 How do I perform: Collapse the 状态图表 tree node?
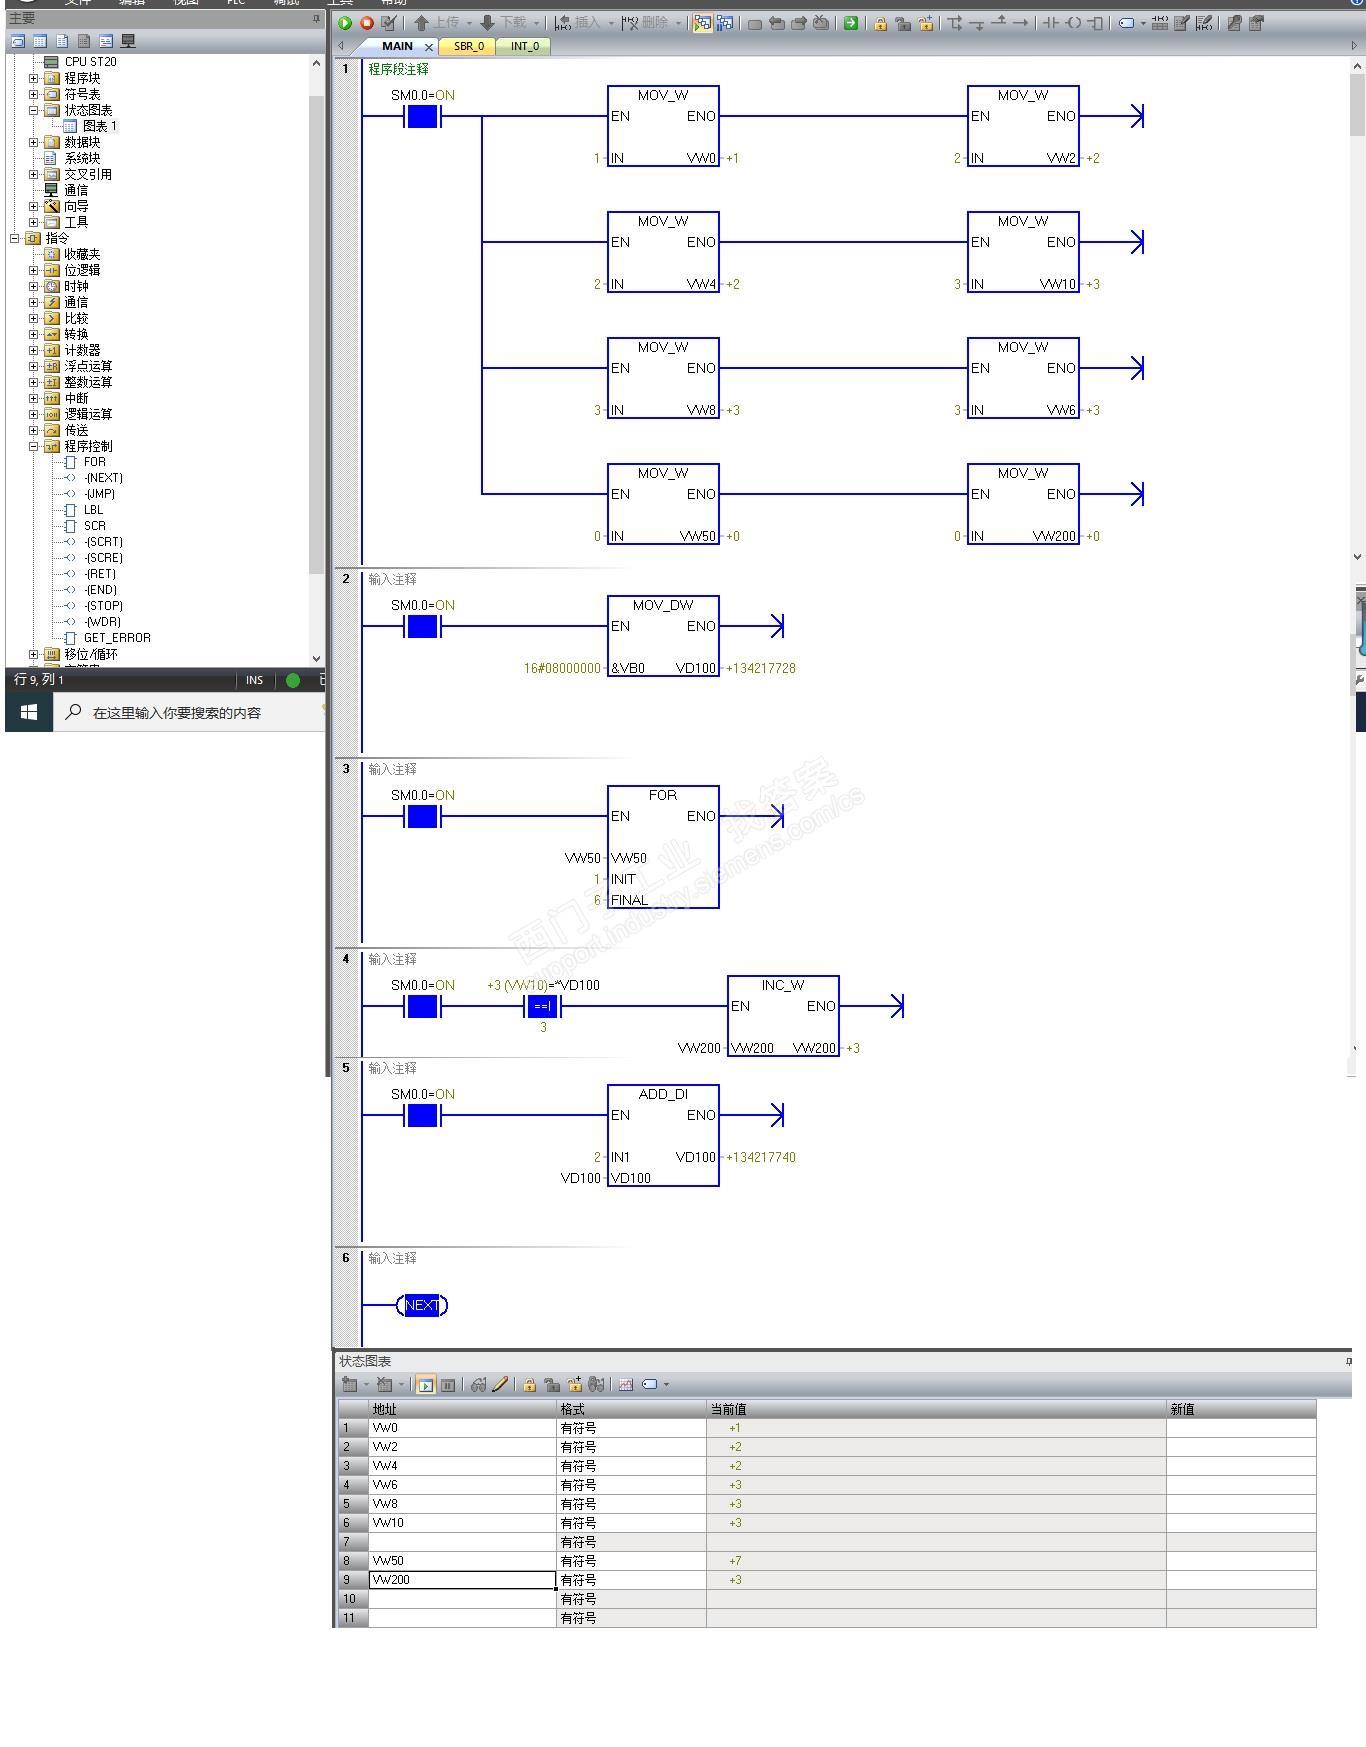(x=34, y=110)
